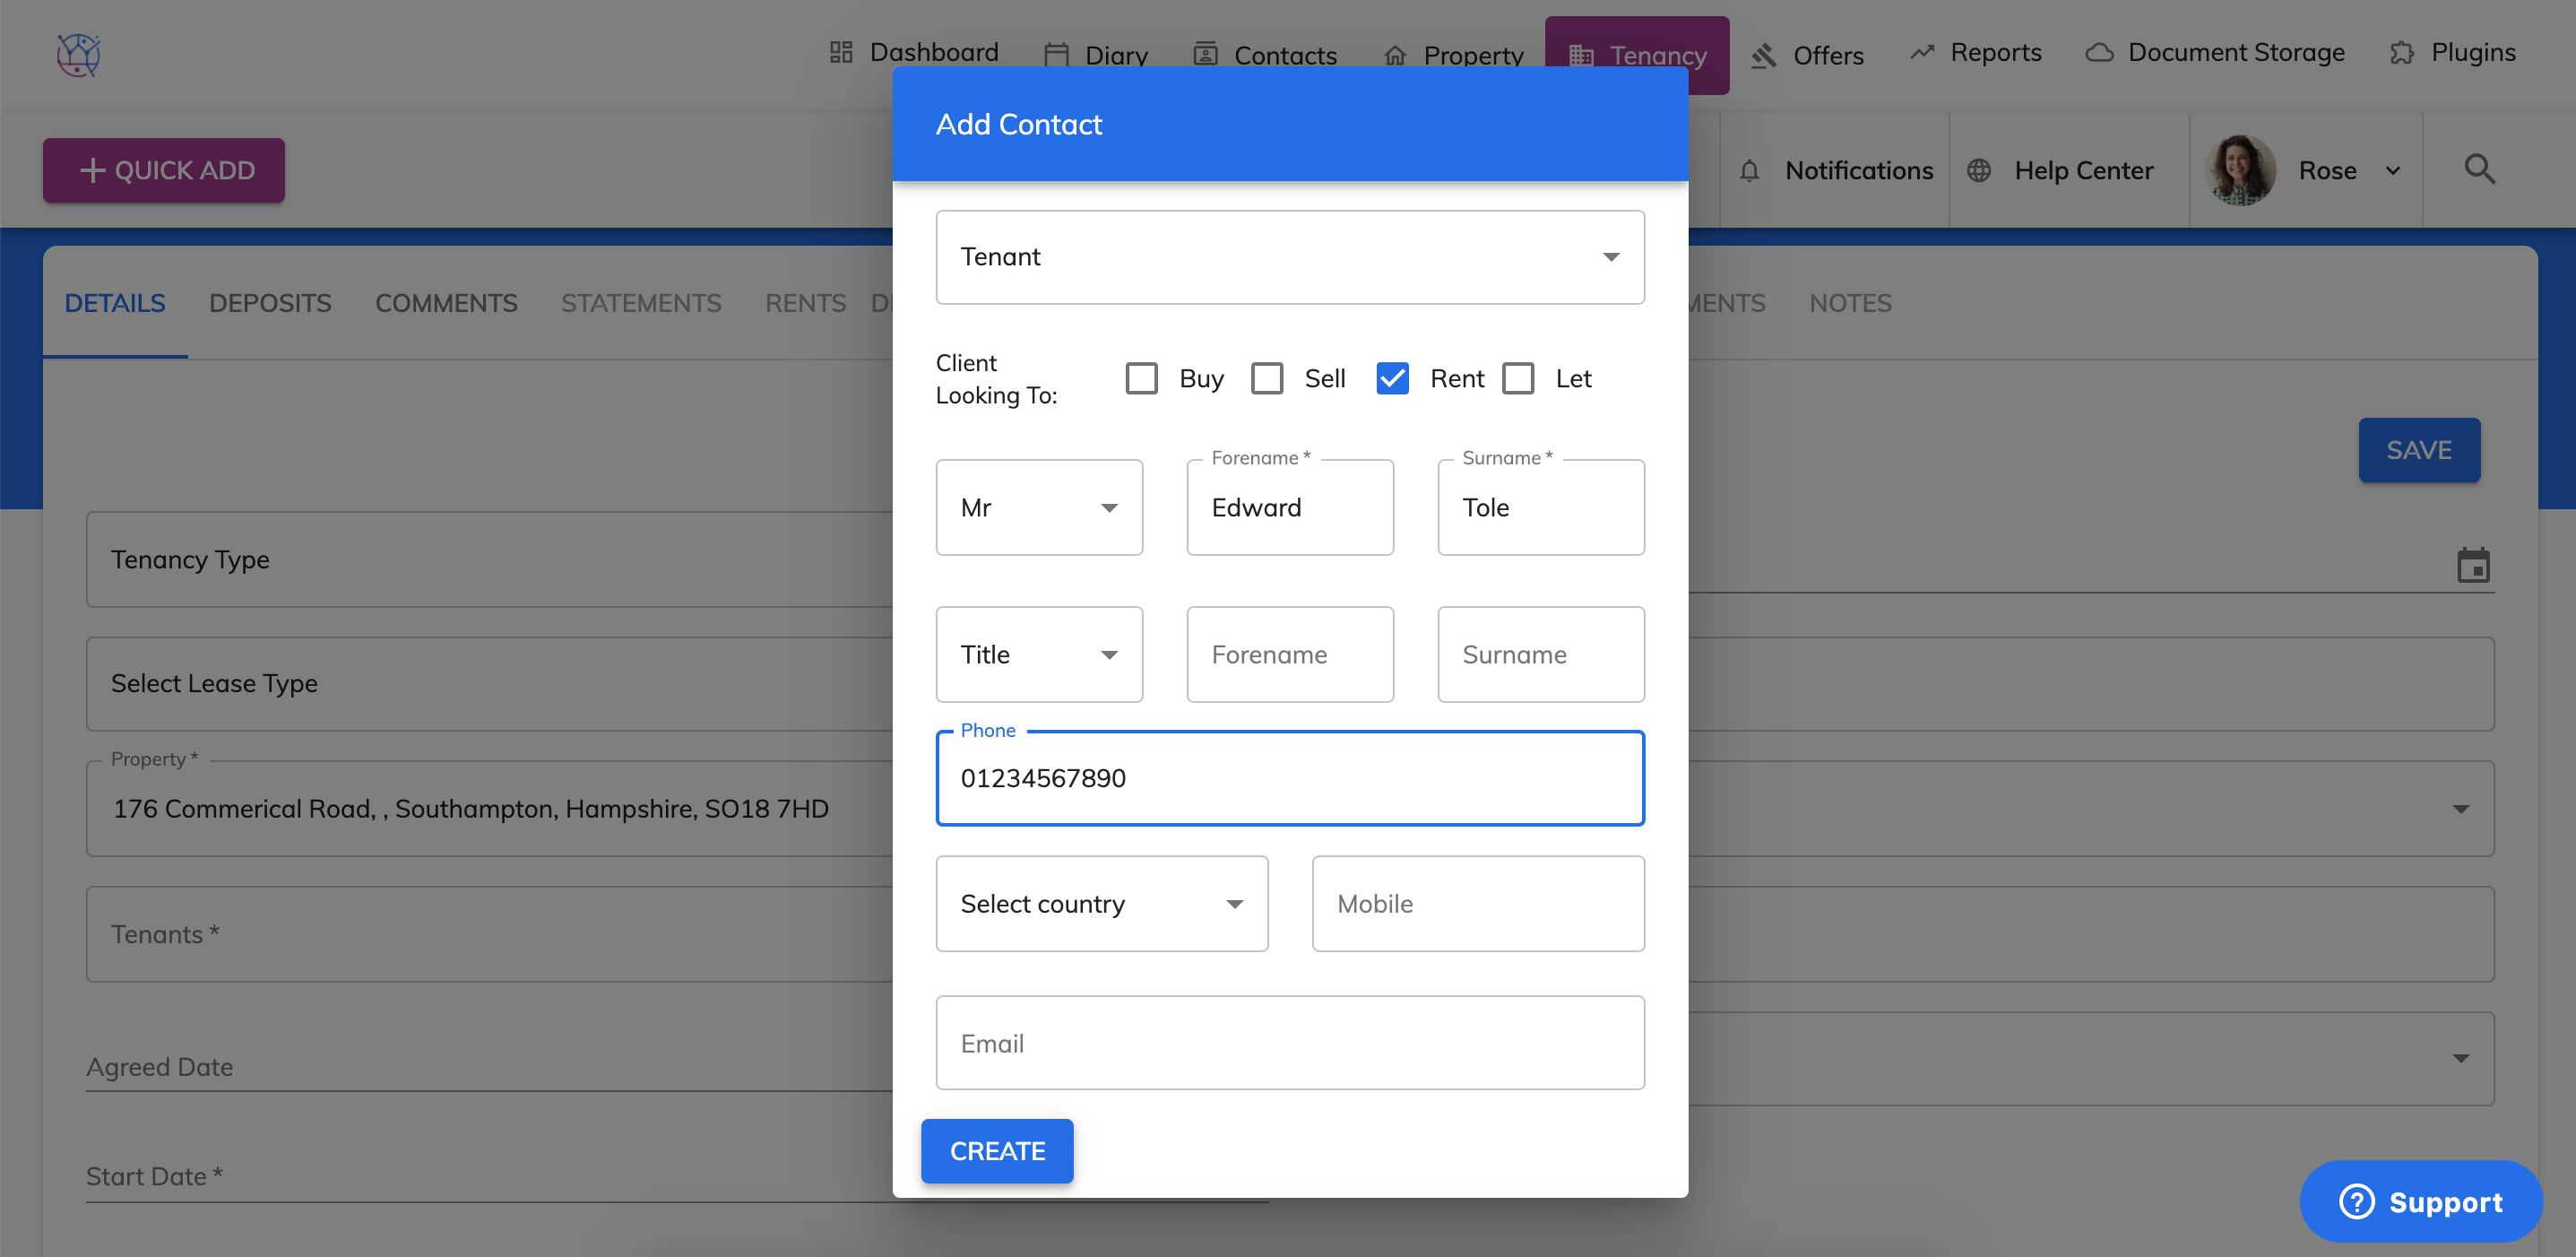Open the calendar date picker icon
The width and height of the screenshot is (2576, 1257).
(2473, 565)
